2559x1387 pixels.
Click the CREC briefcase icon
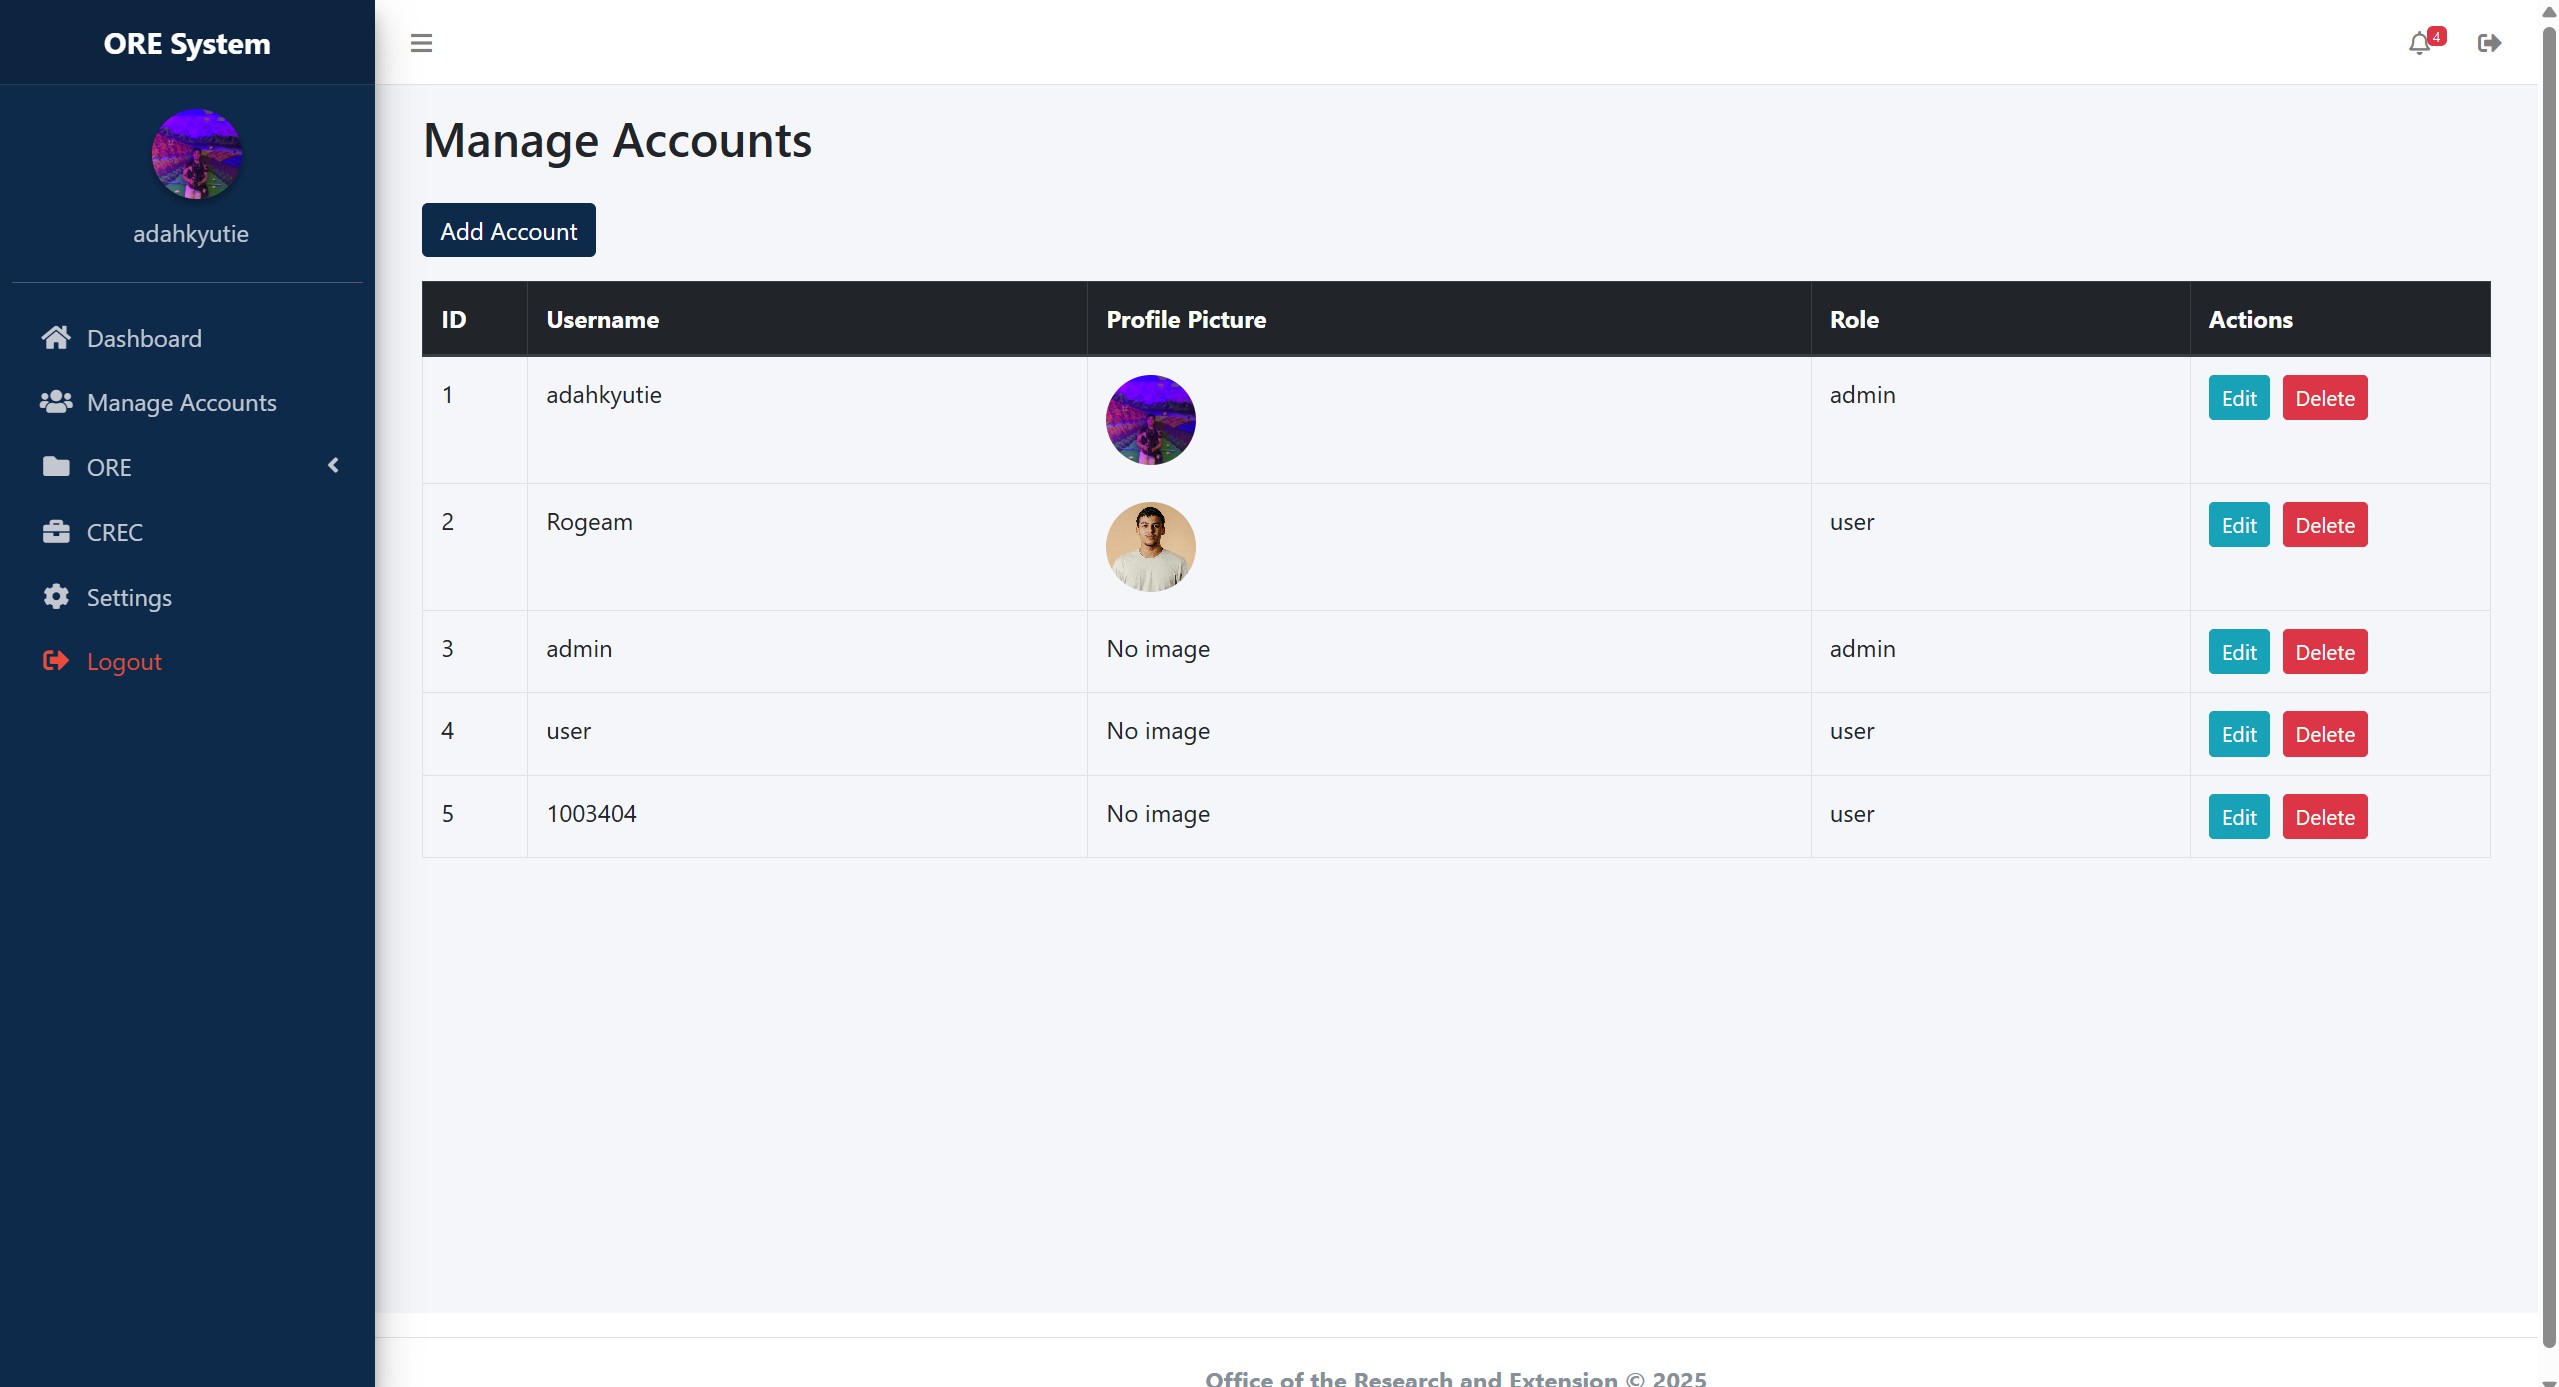[56, 532]
